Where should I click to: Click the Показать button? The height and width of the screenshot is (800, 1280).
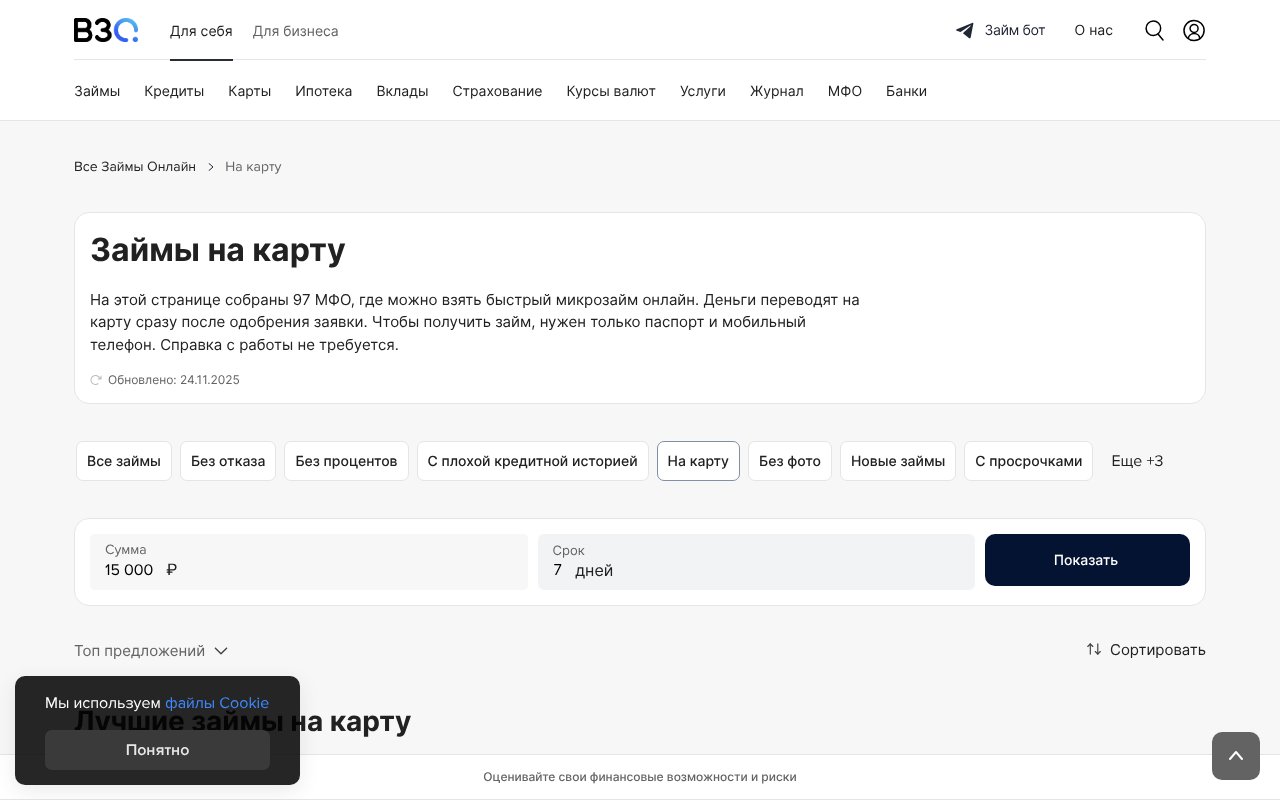1086,560
